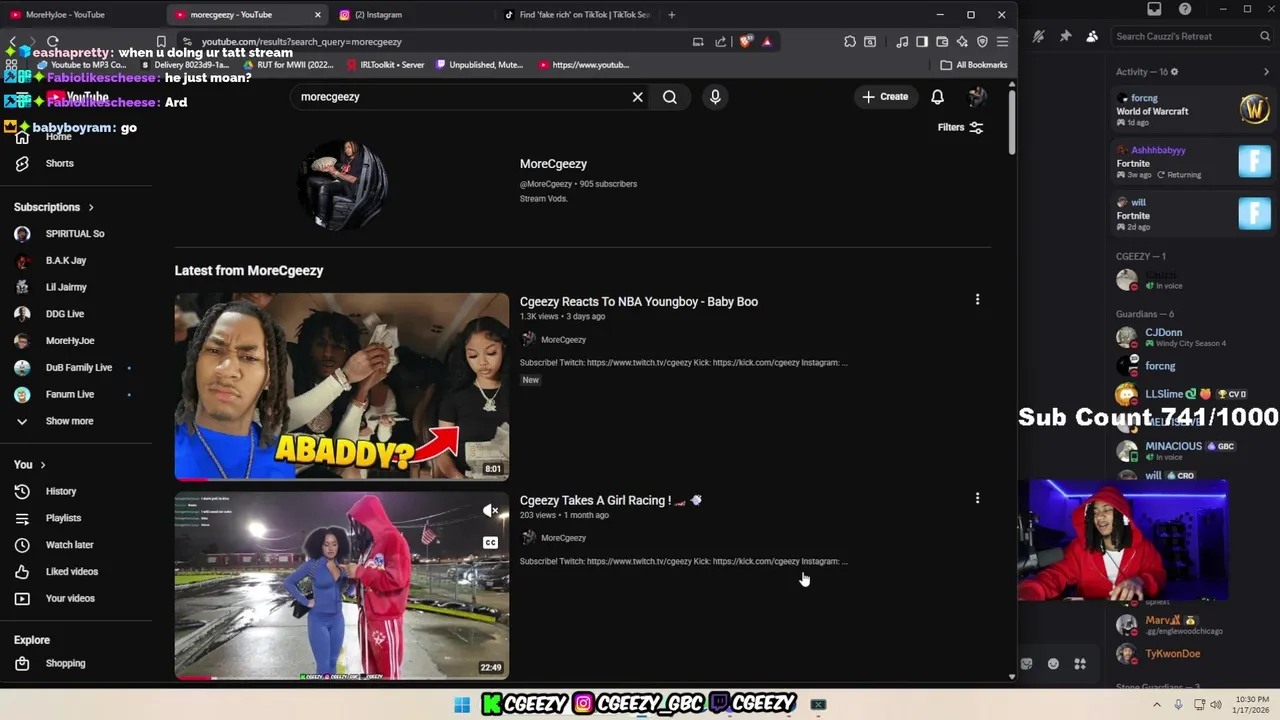Open the DDG Live subscription

pos(64,314)
